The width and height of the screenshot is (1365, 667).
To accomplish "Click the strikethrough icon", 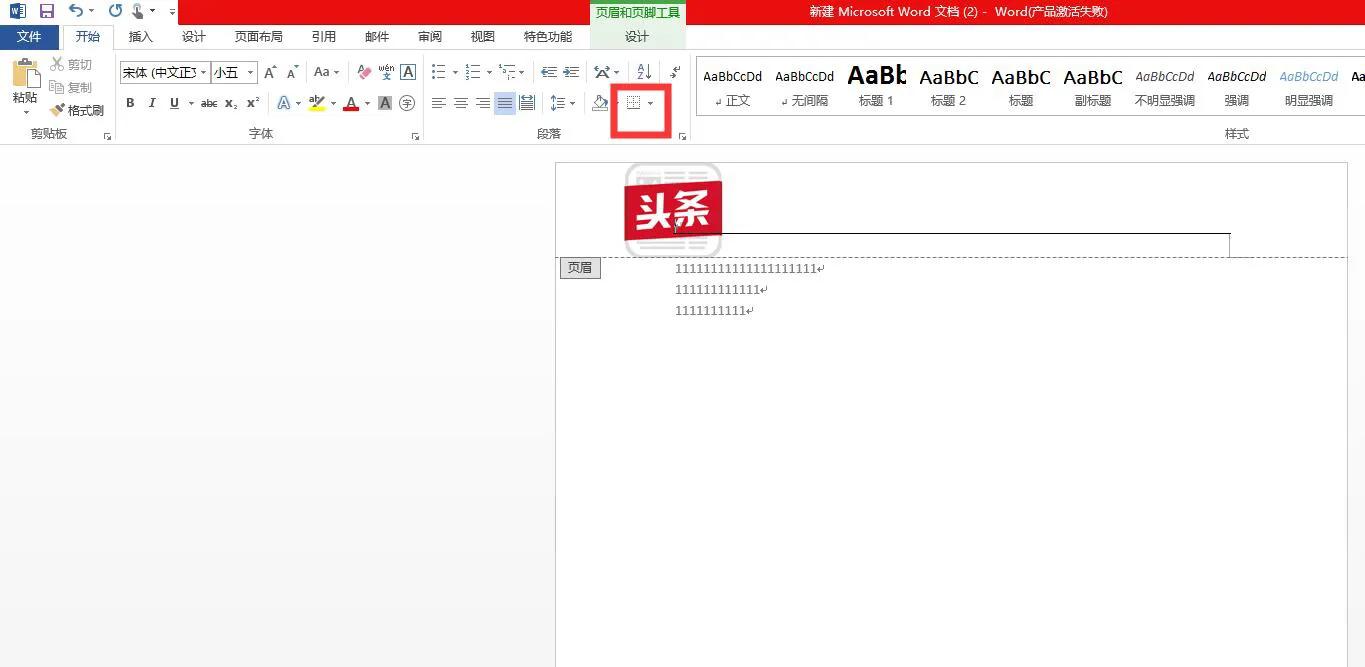I will [x=209, y=102].
